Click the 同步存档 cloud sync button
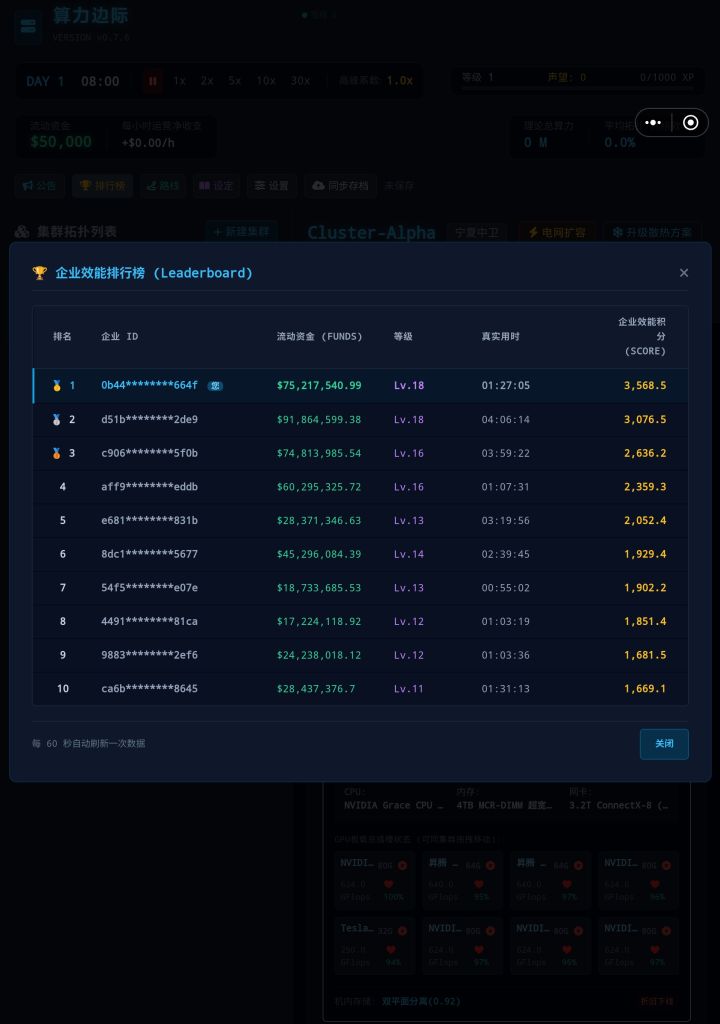 340,186
